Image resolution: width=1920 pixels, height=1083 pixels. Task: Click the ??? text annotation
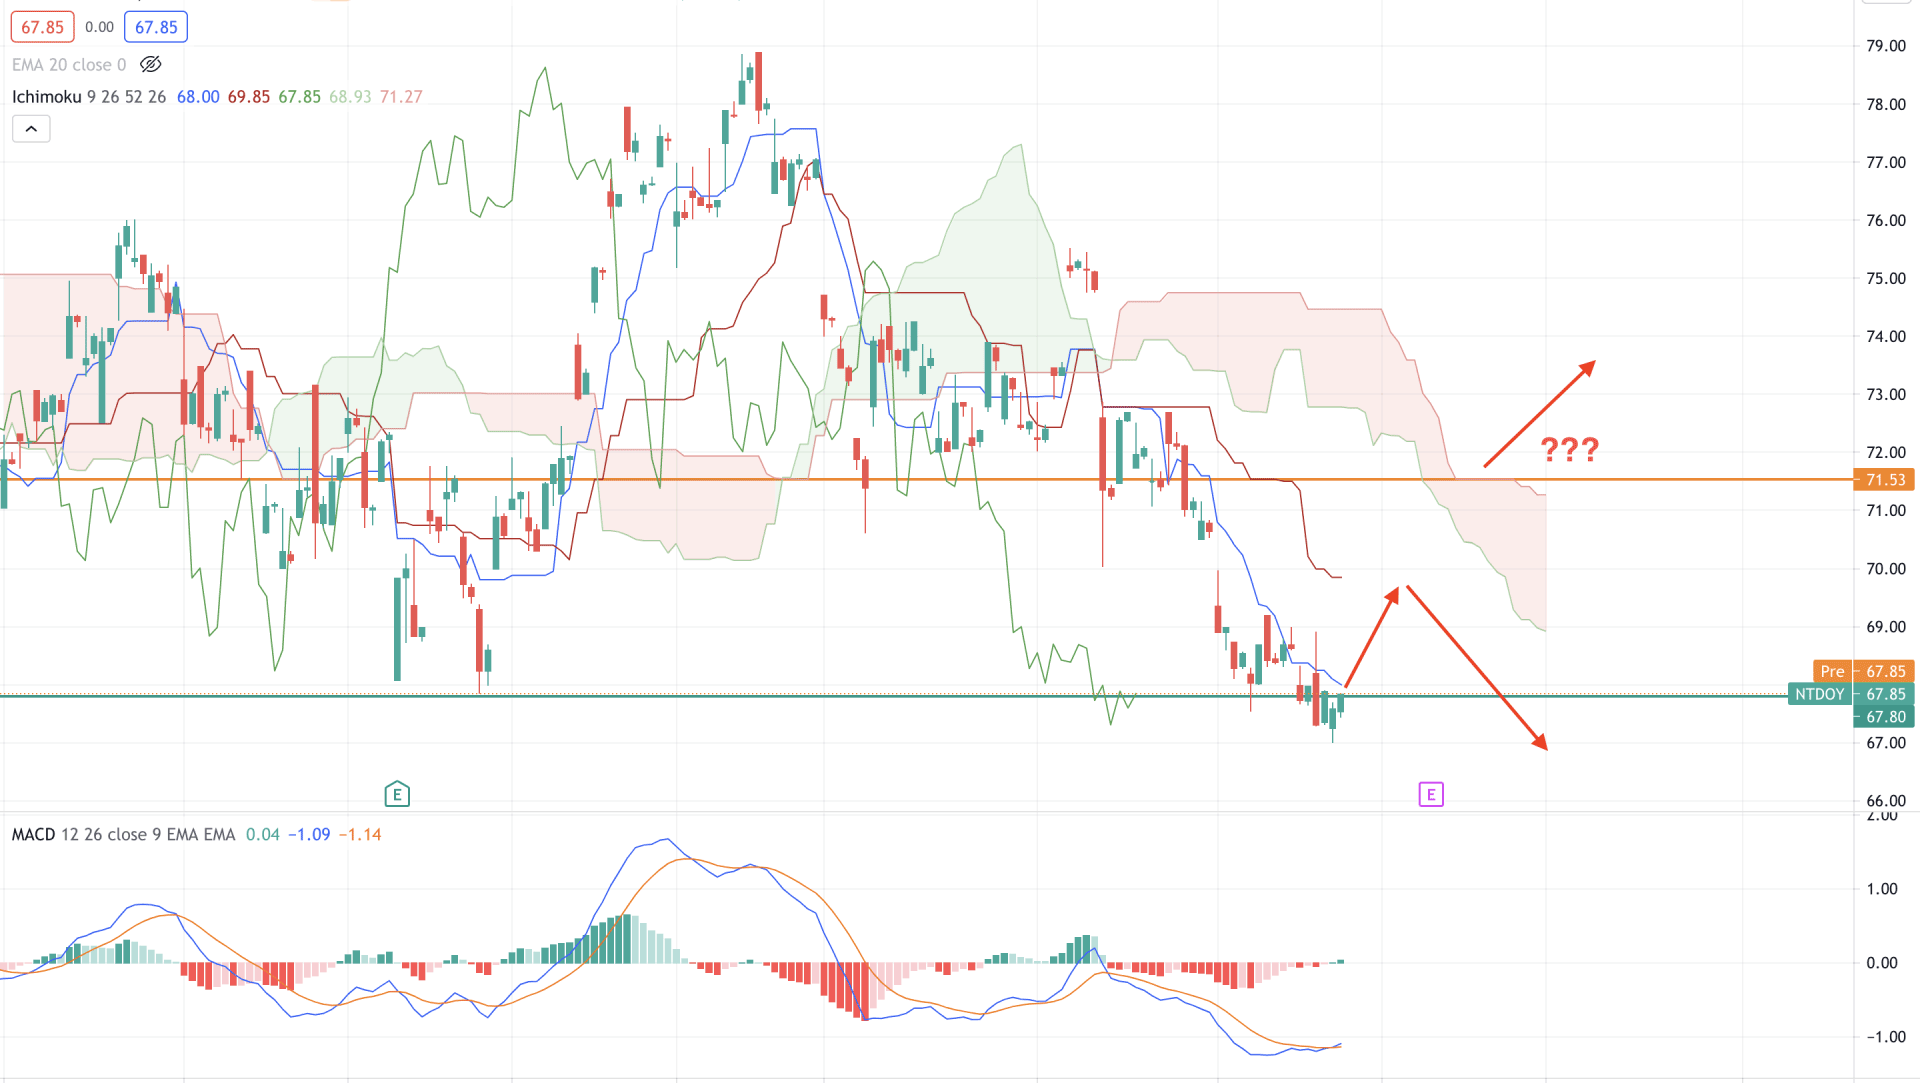1569,449
